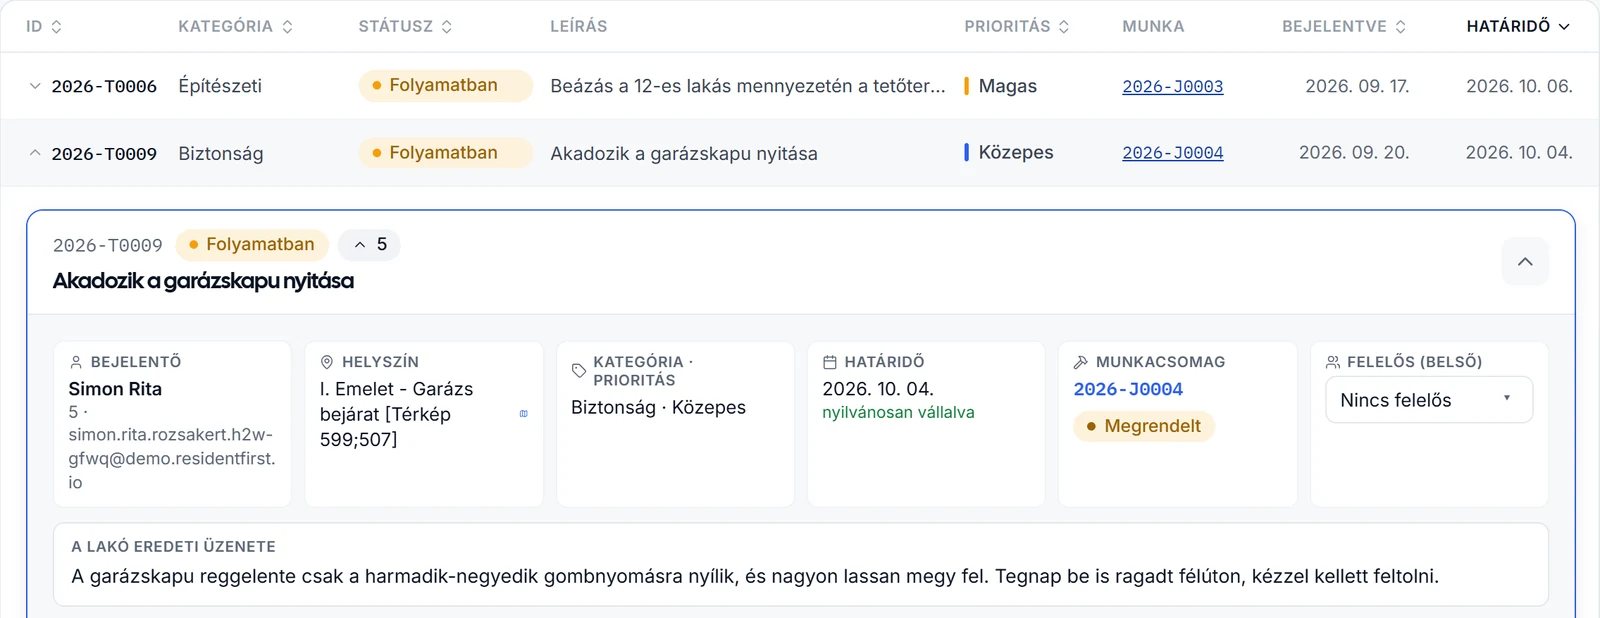Viewport: 1600px width, 618px height.
Task: Sort by KATEGÓRIA column arrows
Action: (287, 27)
